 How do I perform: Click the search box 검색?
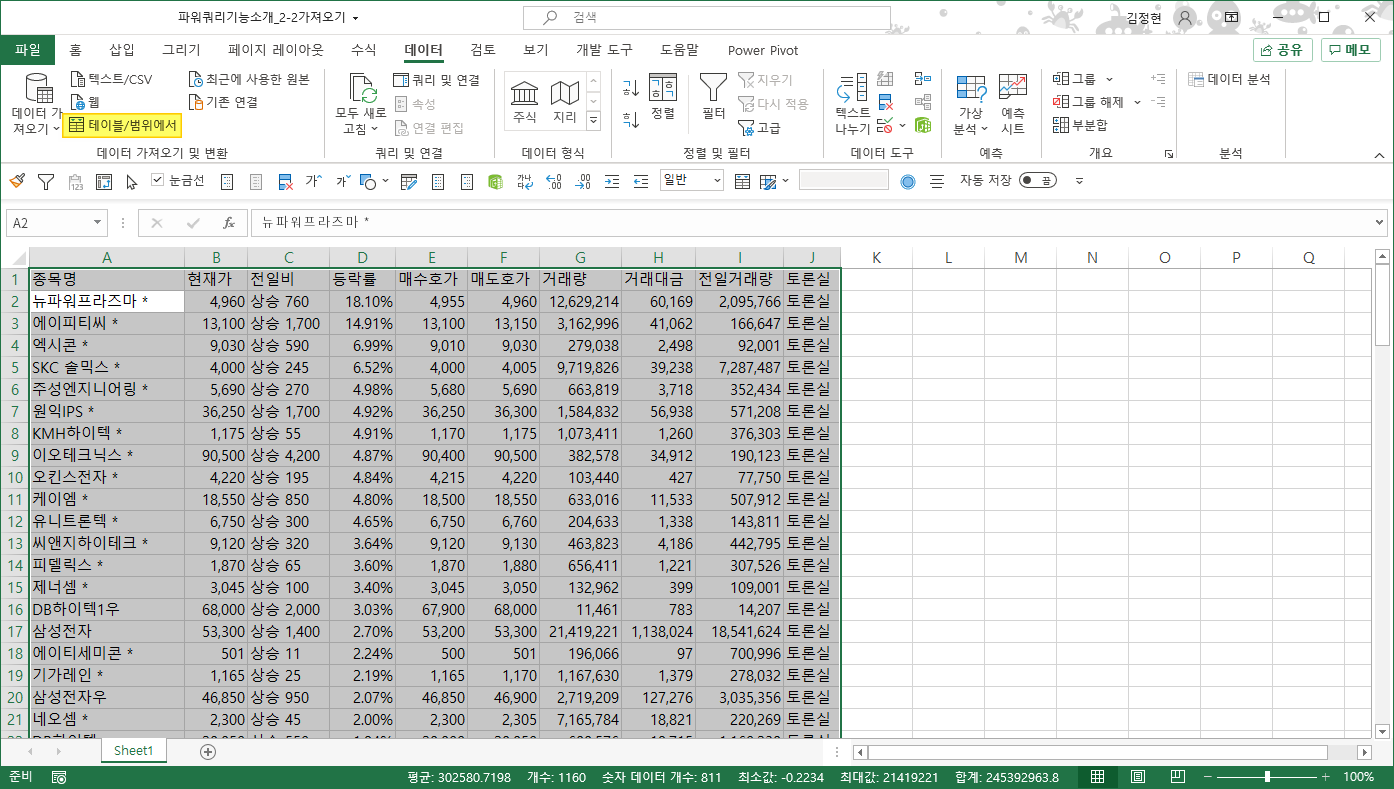[707, 18]
